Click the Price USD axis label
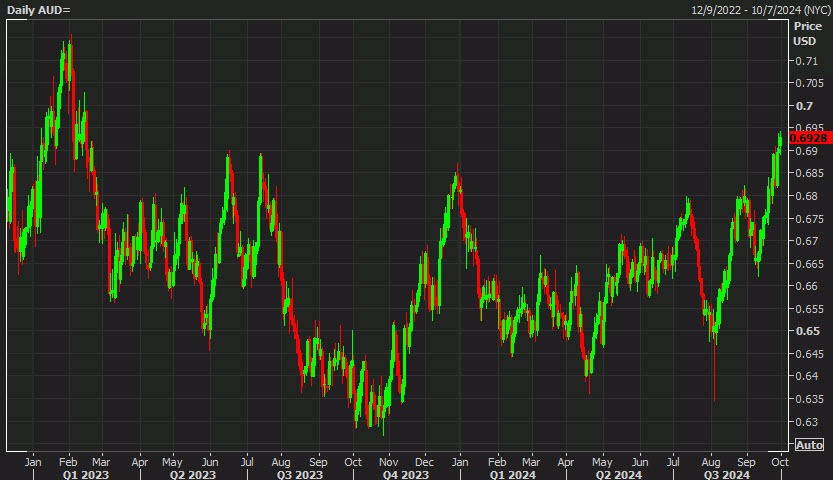The image size is (833, 480). tap(808, 33)
